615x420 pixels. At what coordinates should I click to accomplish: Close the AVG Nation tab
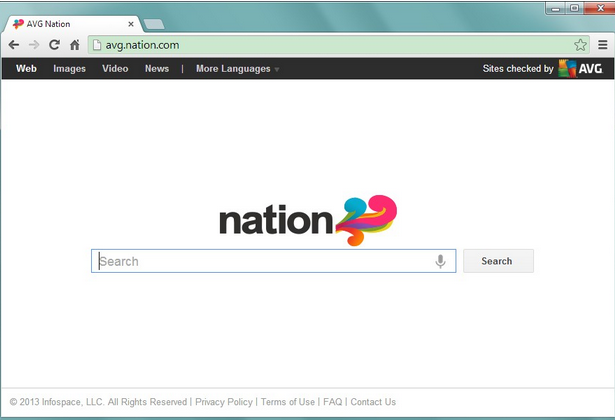tap(131, 24)
